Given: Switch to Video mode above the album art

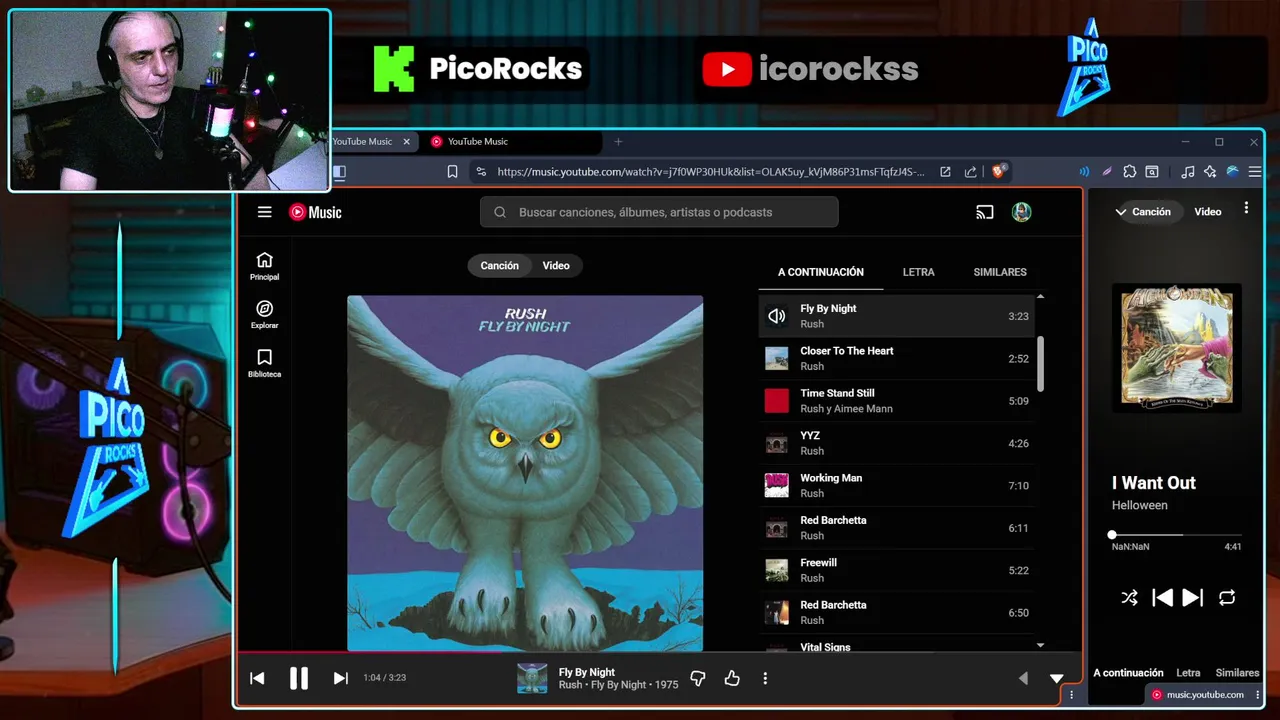Looking at the screenshot, I should (x=556, y=266).
